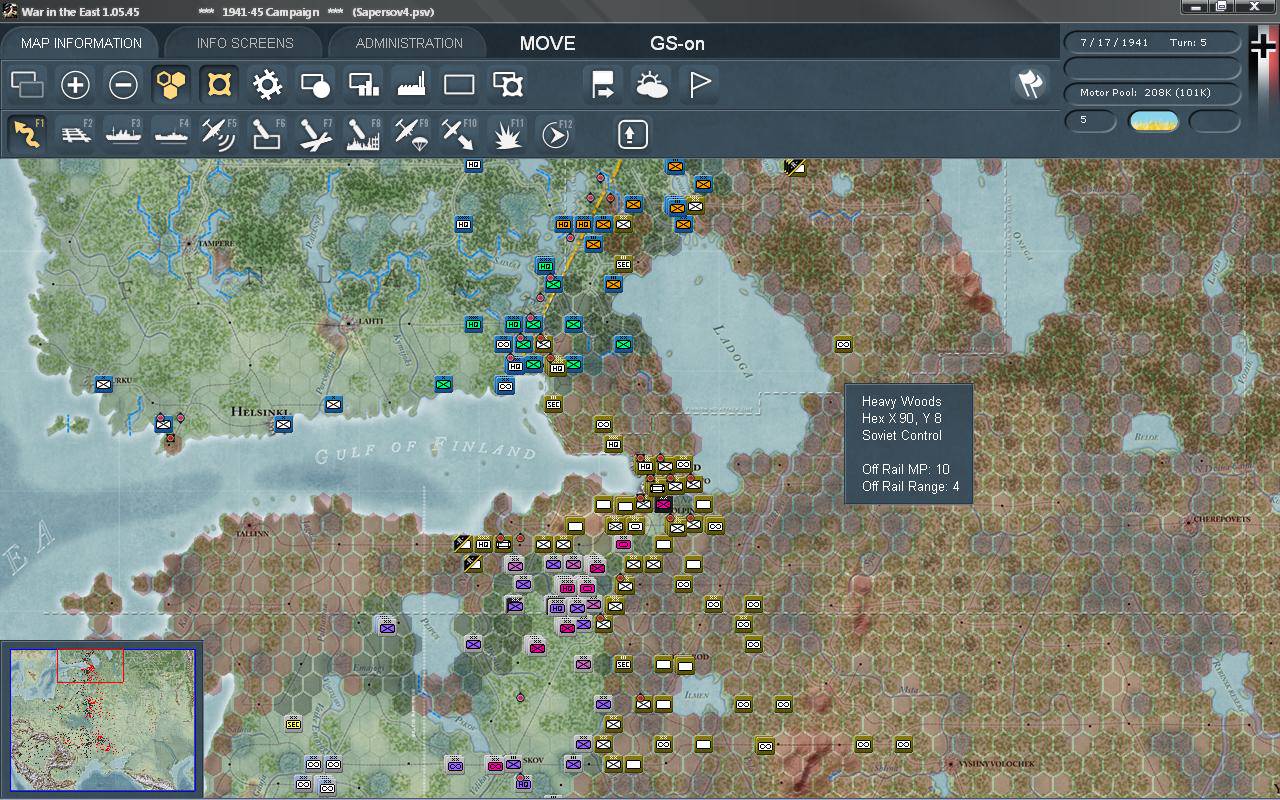Image resolution: width=1280 pixels, height=800 pixels.
Task: Click the clear weather sky indicator
Action: 1153,121
